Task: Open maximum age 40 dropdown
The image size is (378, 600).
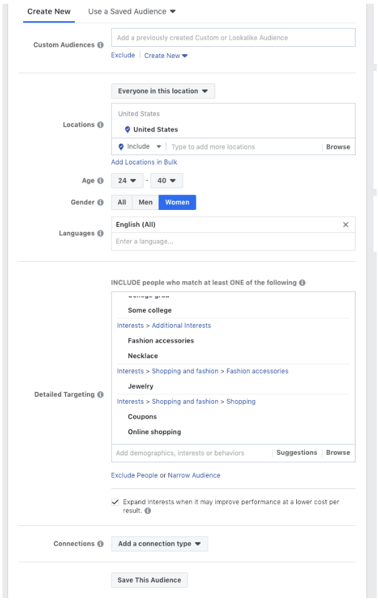Action: pos(166,181)
